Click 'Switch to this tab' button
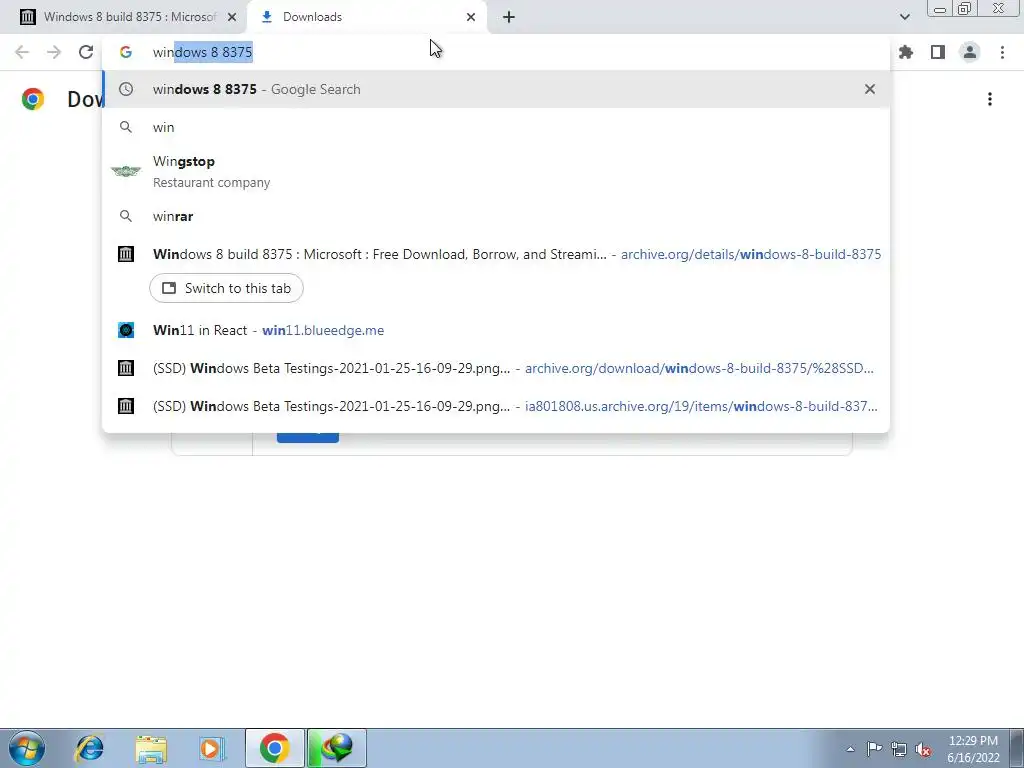This screenshot has height=768, width=1024. click(226, 288)
